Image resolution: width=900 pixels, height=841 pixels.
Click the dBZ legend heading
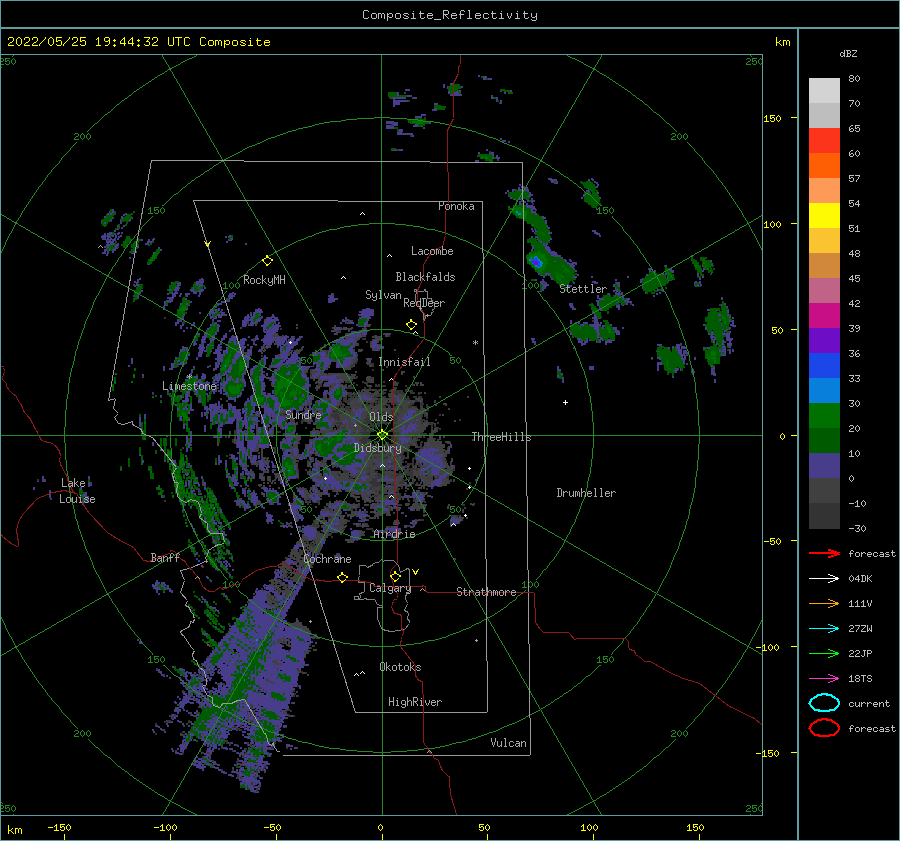[x=848, y=54]
